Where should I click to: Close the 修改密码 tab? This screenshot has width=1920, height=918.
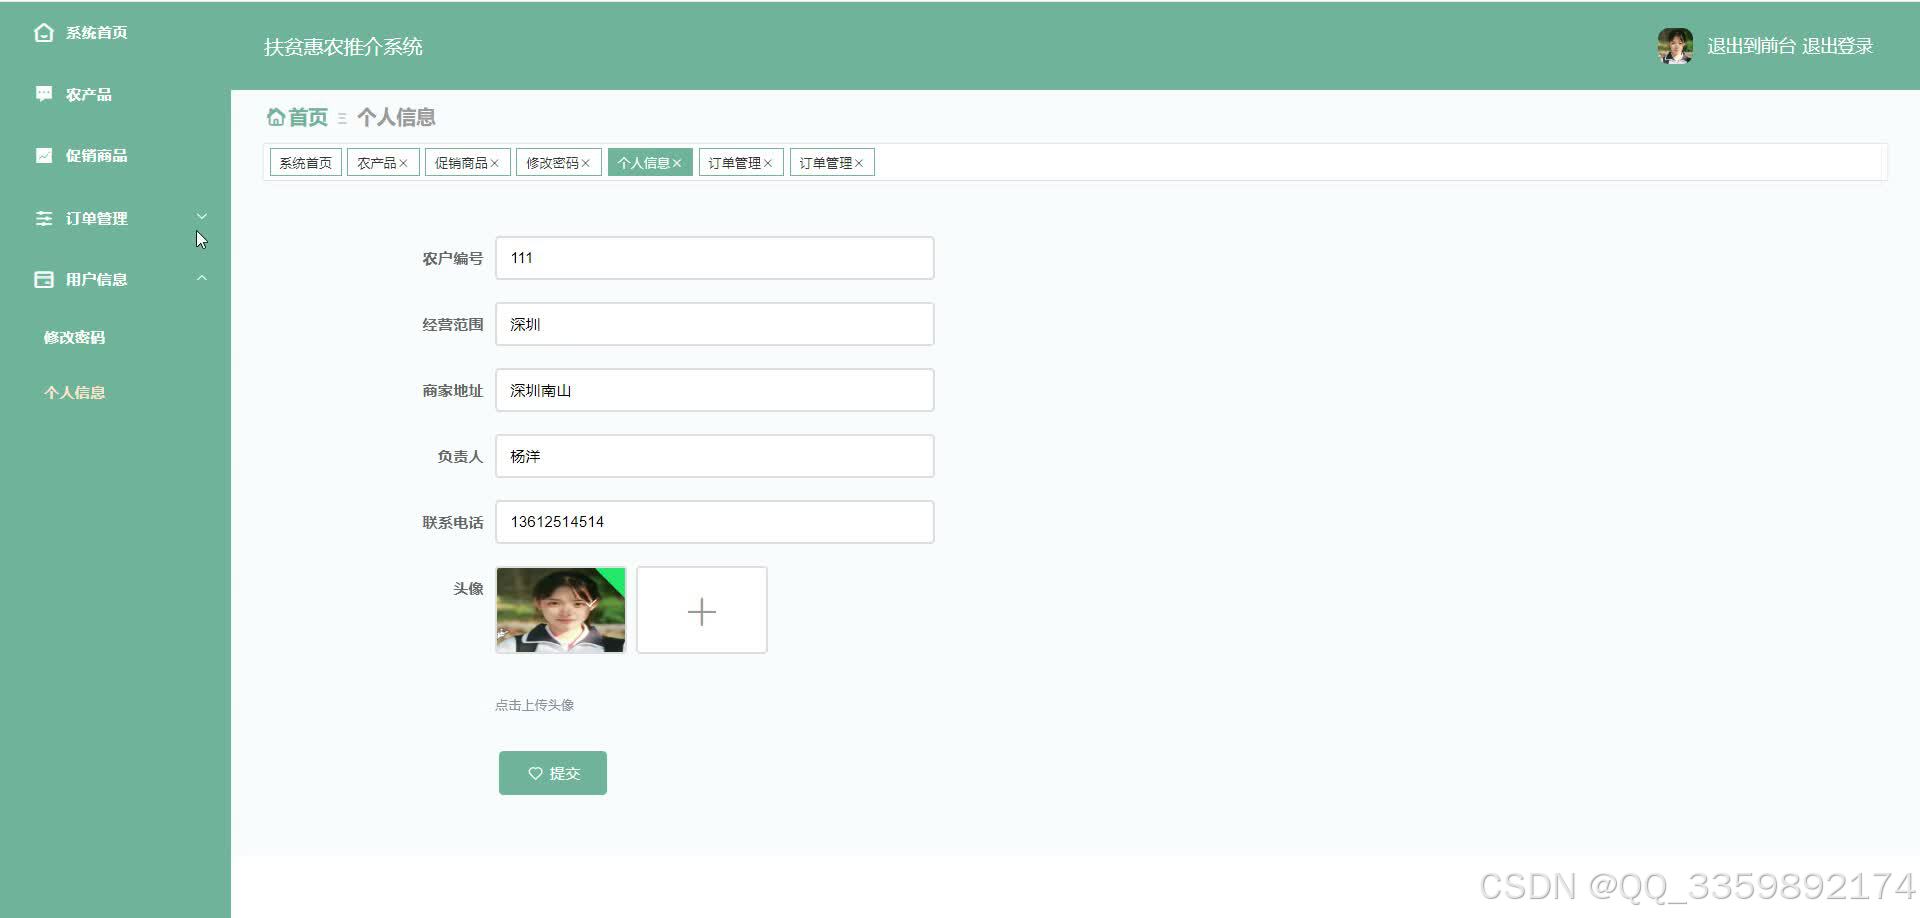[x=586, y=163]
